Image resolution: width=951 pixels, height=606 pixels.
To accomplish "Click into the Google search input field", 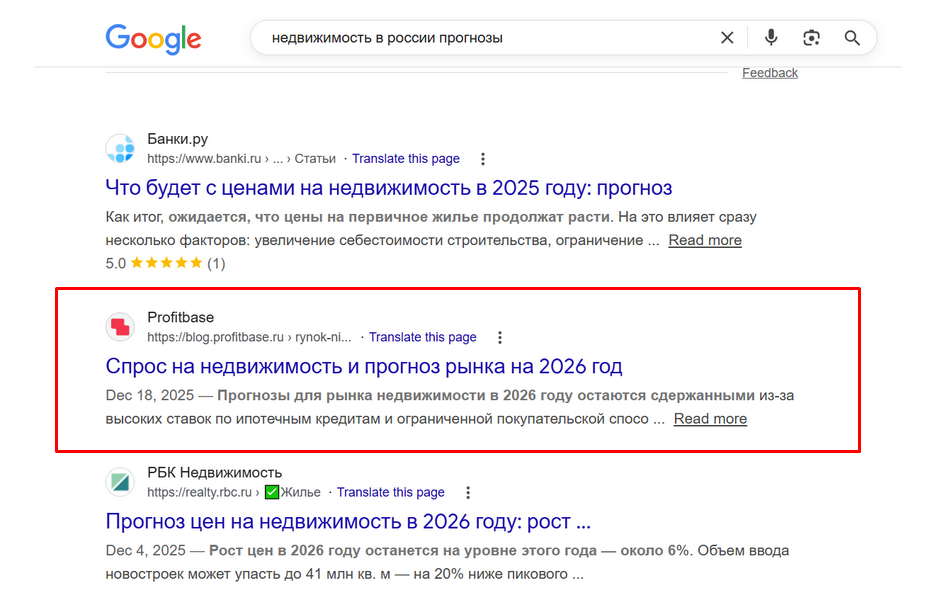I will 480,38.
